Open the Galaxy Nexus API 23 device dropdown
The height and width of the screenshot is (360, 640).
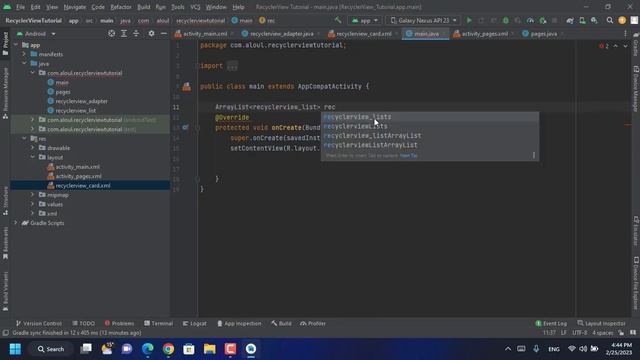[423, 20]
